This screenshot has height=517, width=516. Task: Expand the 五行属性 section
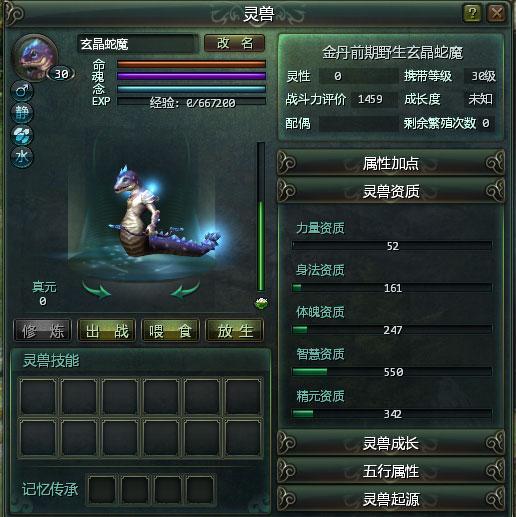(391, 471)
